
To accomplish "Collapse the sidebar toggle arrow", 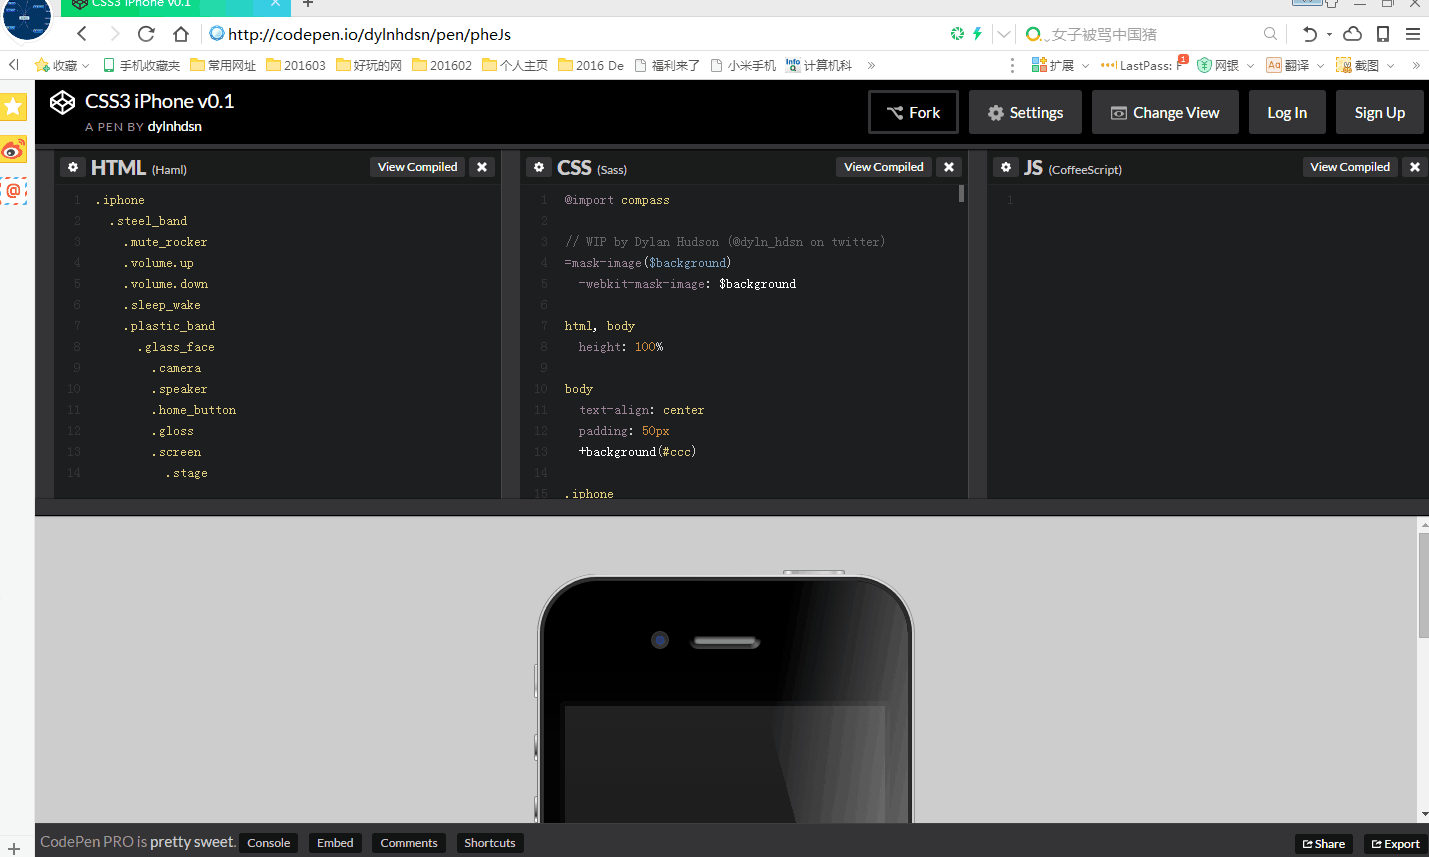I will (13, 65).
